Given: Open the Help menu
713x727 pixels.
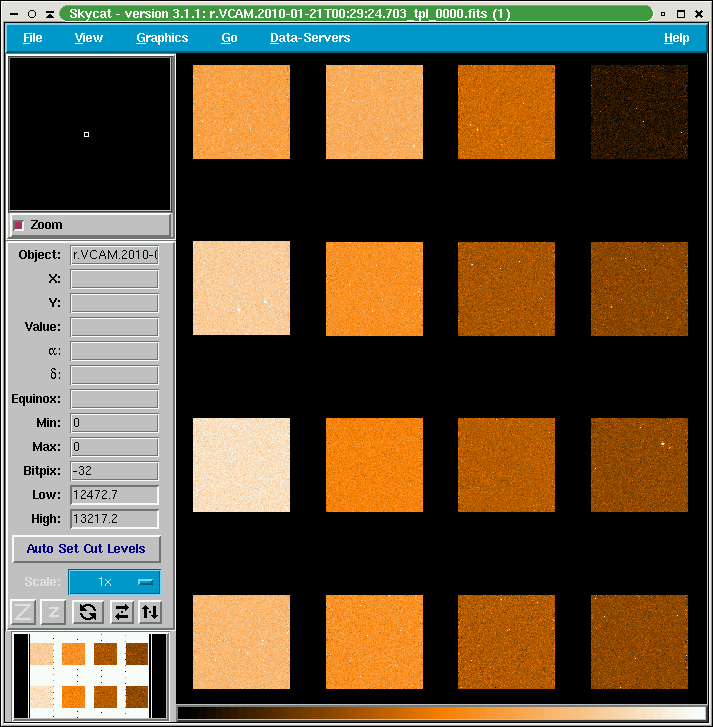Looking at the screenshot, I should [676, 38].
